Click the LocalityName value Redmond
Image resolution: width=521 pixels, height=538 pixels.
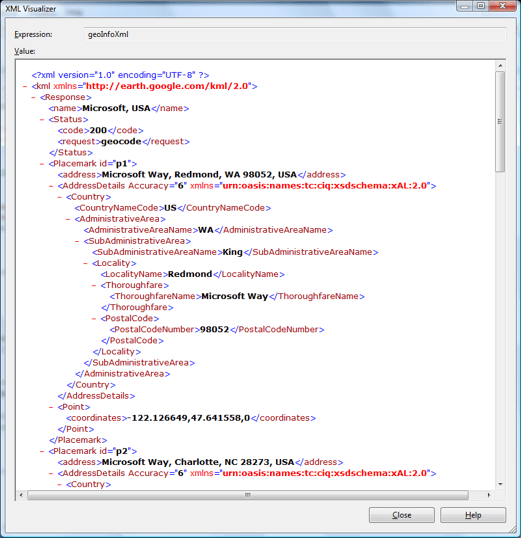pos(190,274)
